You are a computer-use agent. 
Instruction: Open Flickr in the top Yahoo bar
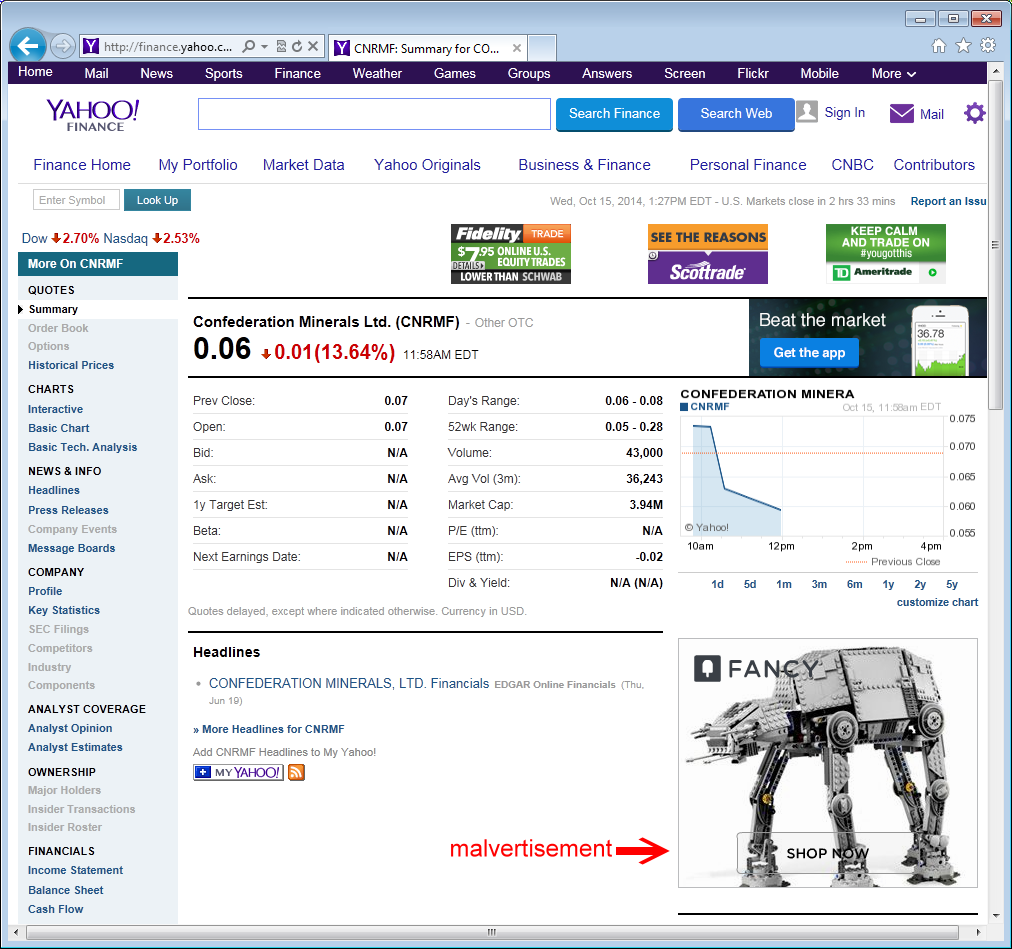[x=753, y=74]
